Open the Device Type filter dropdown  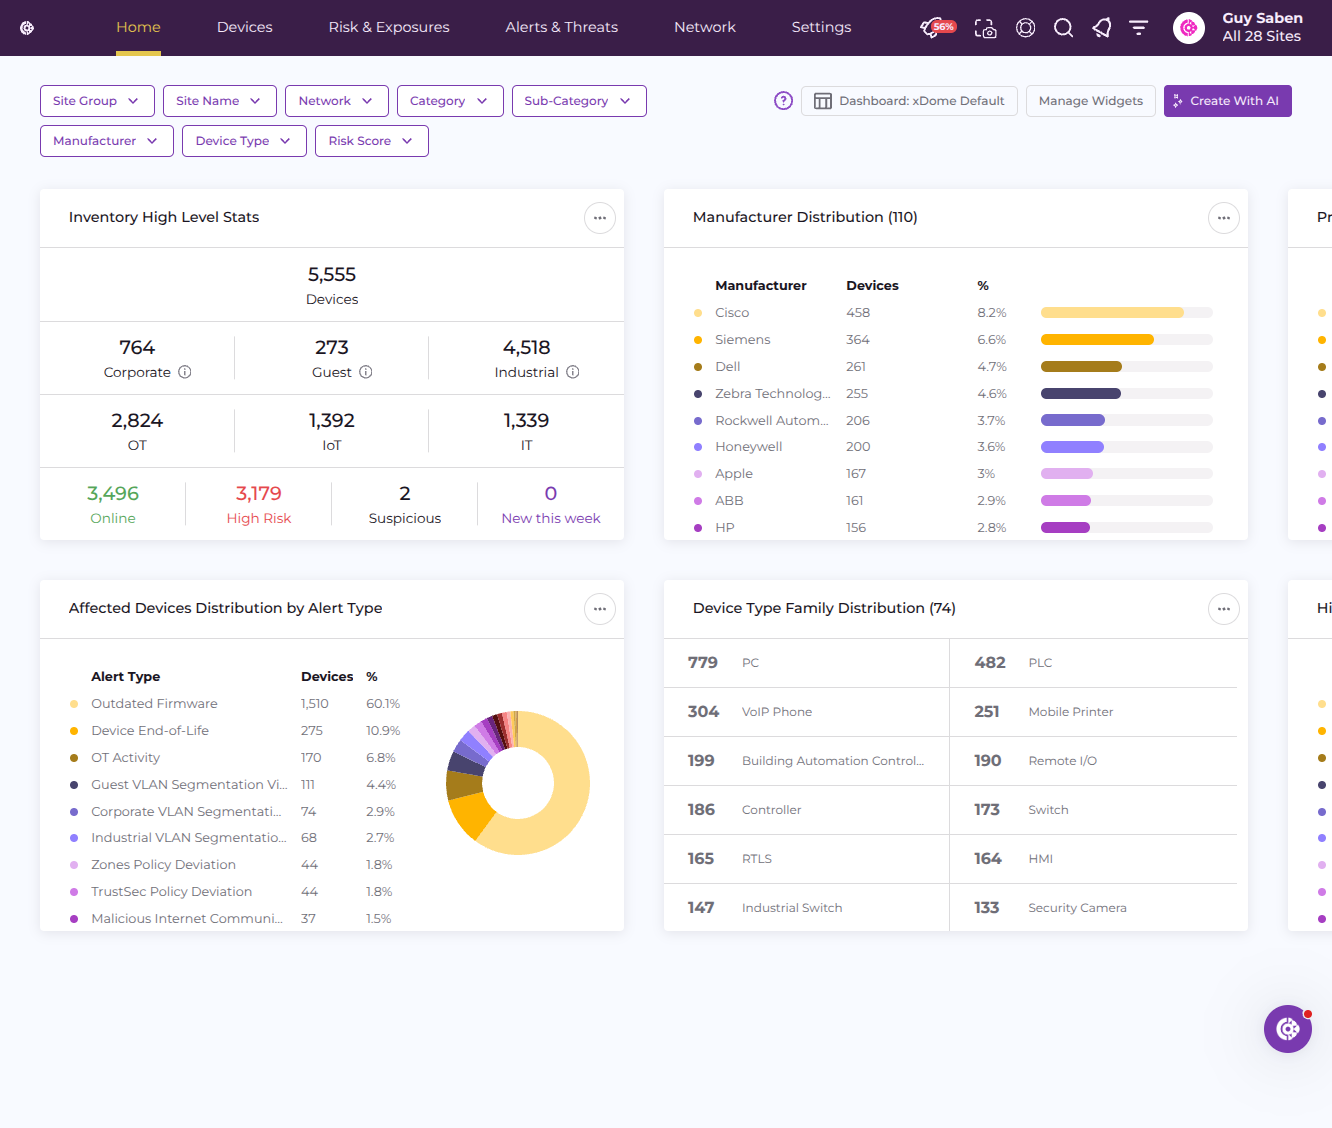click(x=244, y=141)
